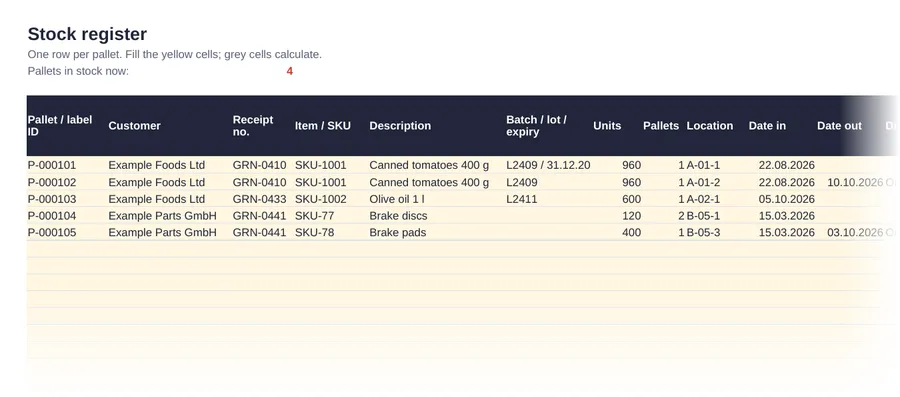Click the 'Units' column header
Image resolution: width=900 pixels, height=397 pixels.
(607, 126)
